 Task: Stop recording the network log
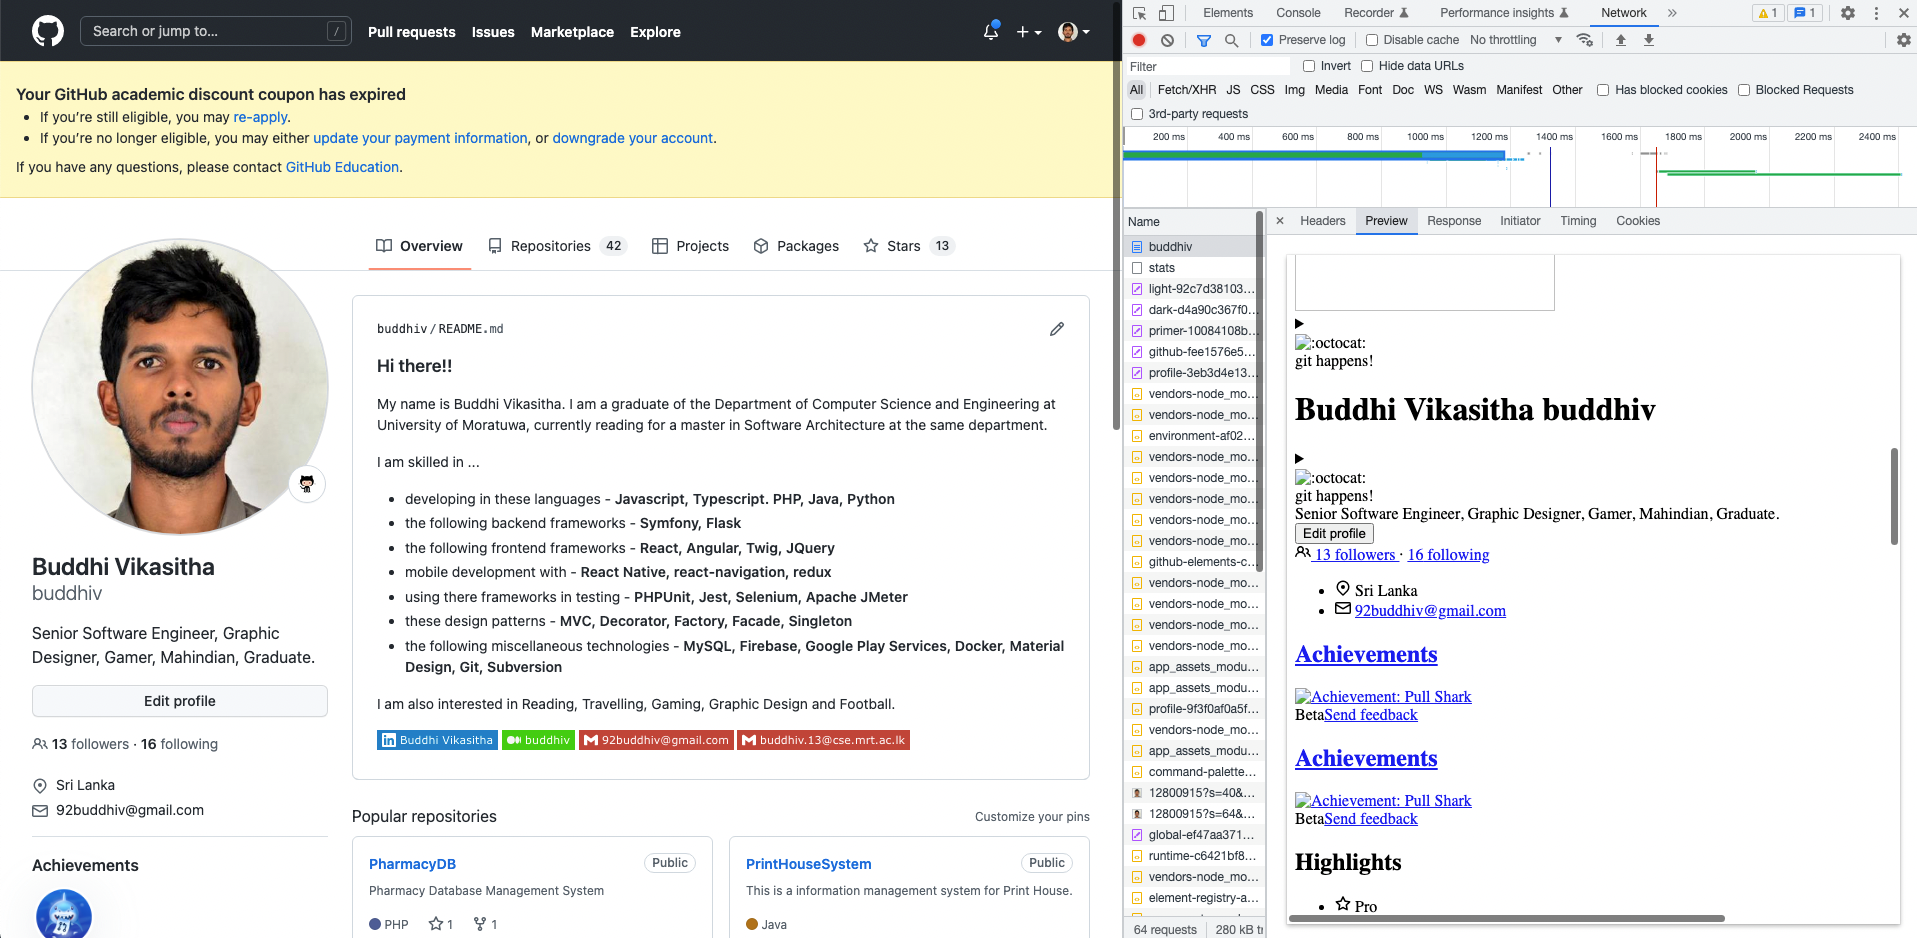point(1139,40)
